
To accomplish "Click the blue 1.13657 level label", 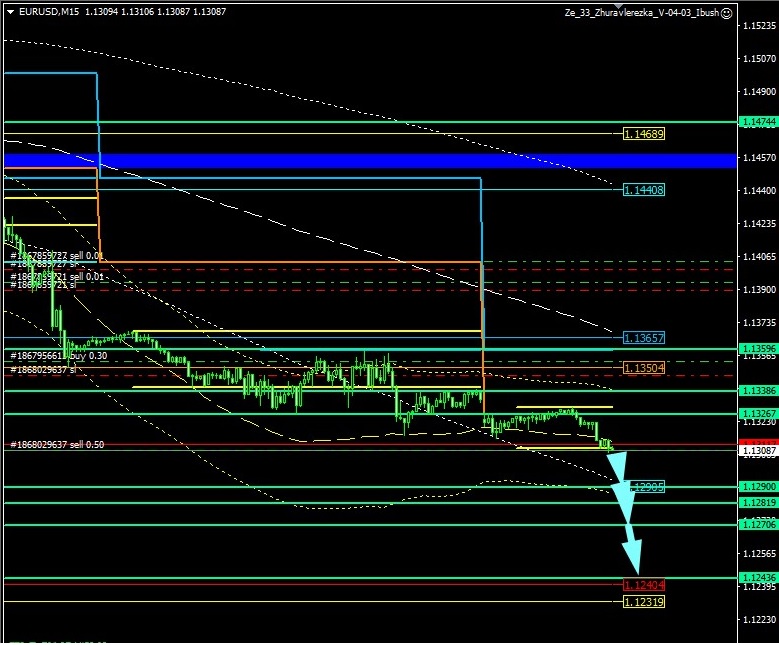I will click(x=643, y=338).
